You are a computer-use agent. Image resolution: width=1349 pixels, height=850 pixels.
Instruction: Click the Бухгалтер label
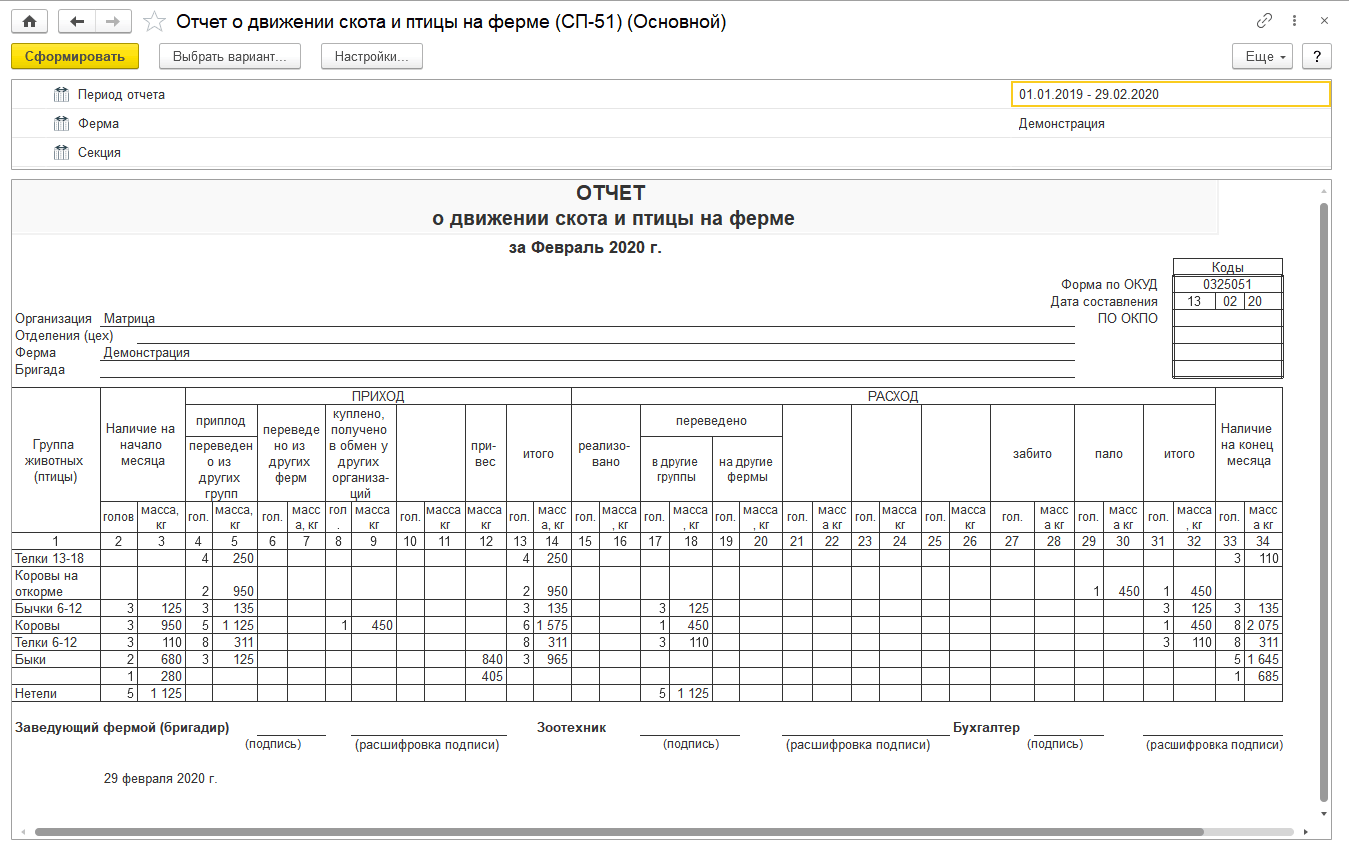pyautogui.click(x=986, y=727)
